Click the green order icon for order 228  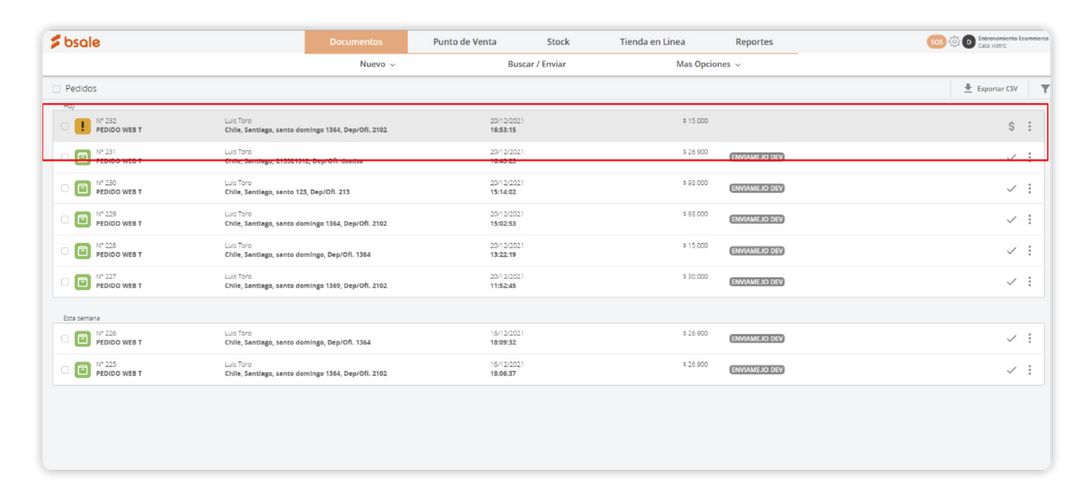[x=83, y=250]
